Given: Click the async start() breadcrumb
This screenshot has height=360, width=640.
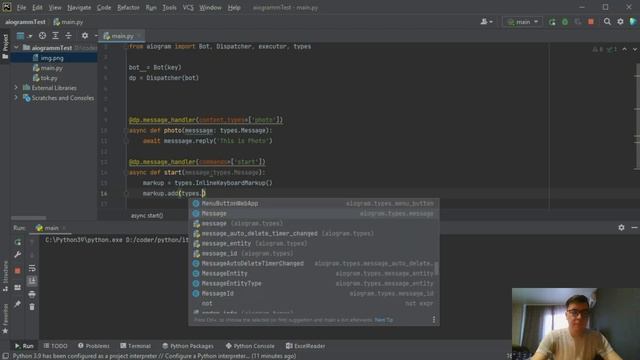Looking at the screenshot, I should [x=147, y=216].
